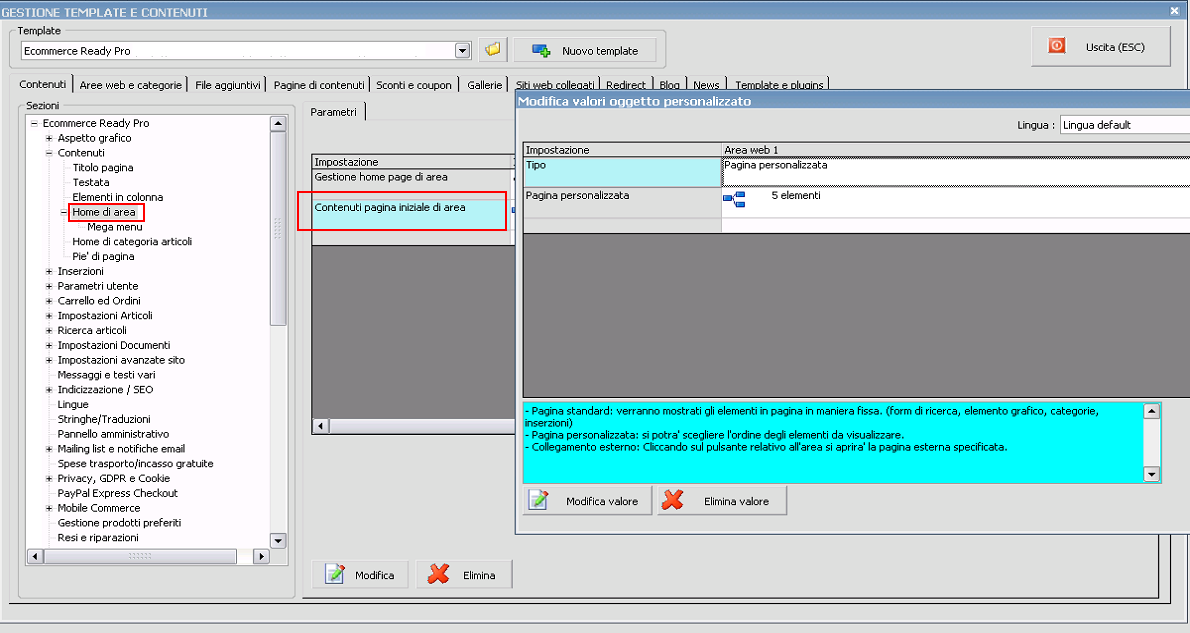Select Messaggi e testi vari item
The width and height of the screenshot is (1190, 633).
106,375
